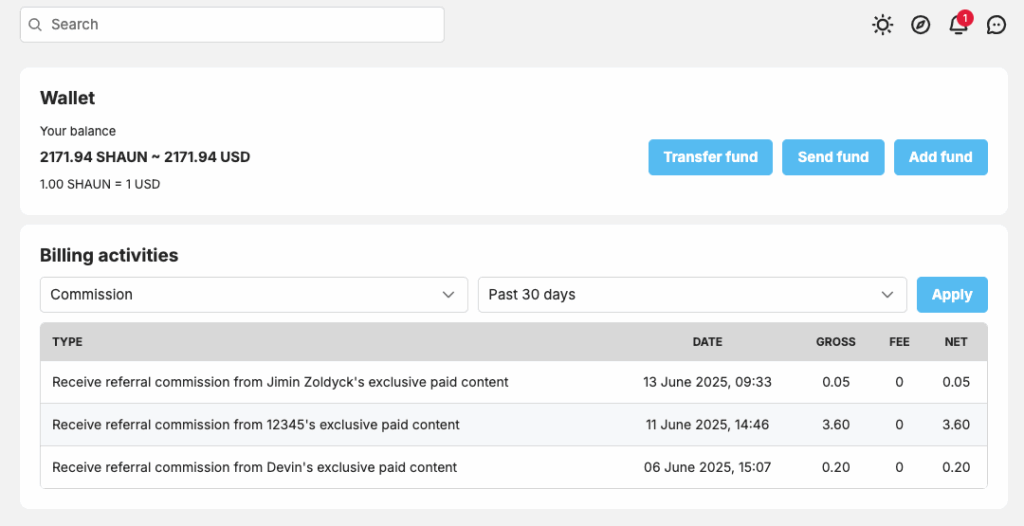Expand chevron on Commission filter
The image size is (1024, 526).
coord(448,295)
